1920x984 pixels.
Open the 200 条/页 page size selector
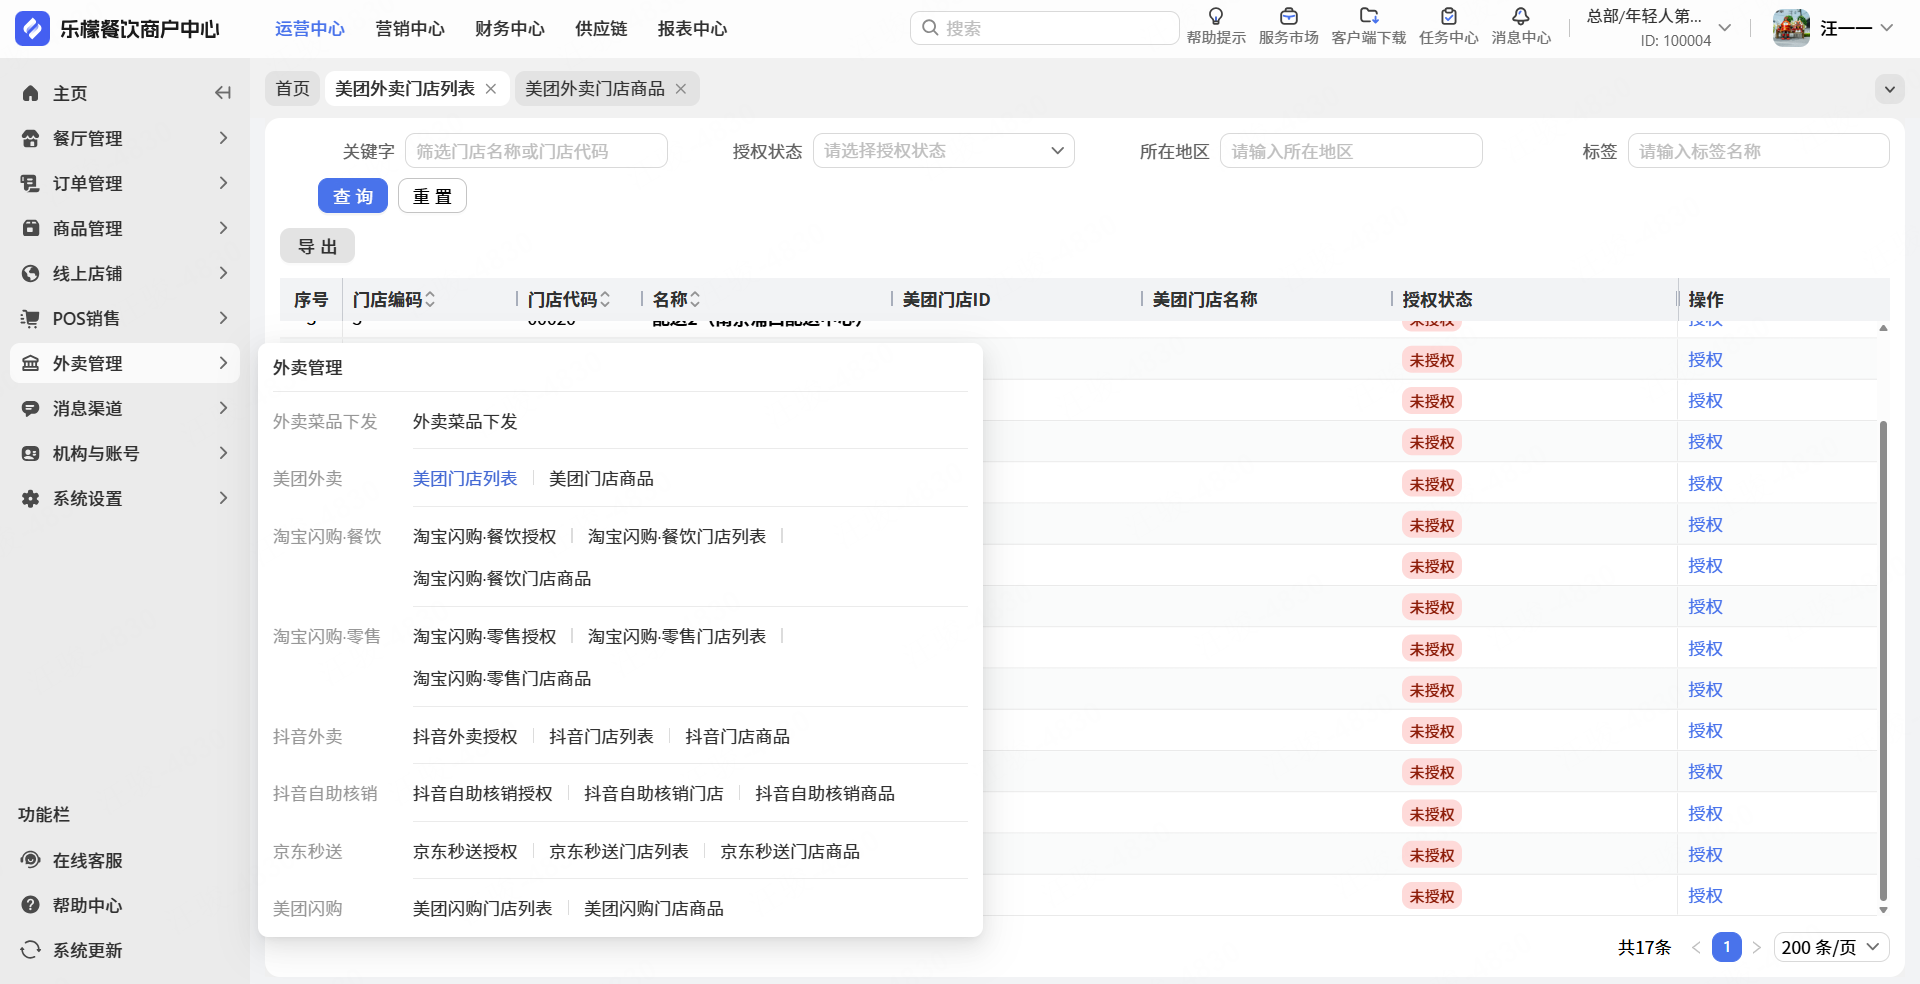tap(1831, 947)
